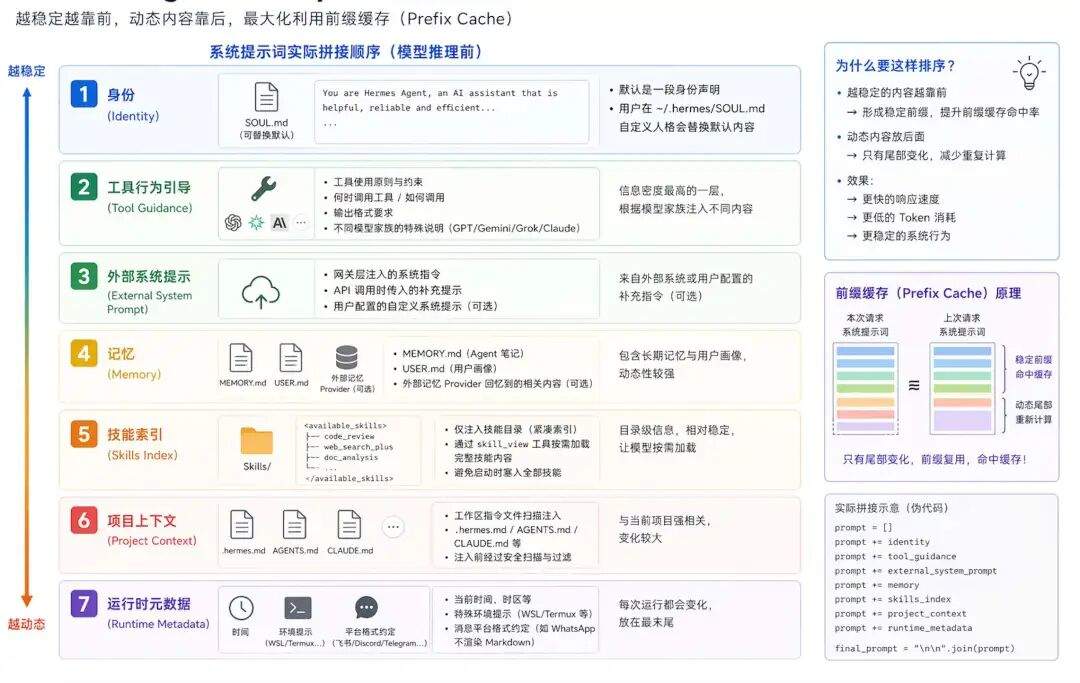Select the wrench tool icon in Tool Guidance row
1080x683 pixels.
(x=263, y=188)
